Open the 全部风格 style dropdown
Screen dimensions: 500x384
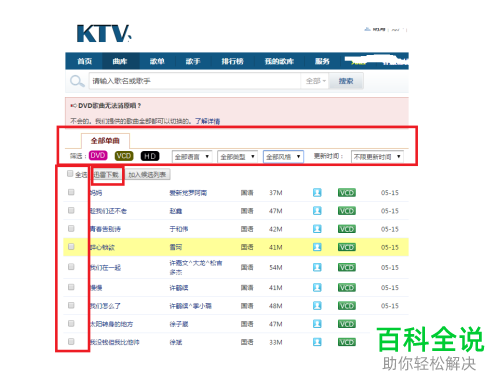[283, 156]
